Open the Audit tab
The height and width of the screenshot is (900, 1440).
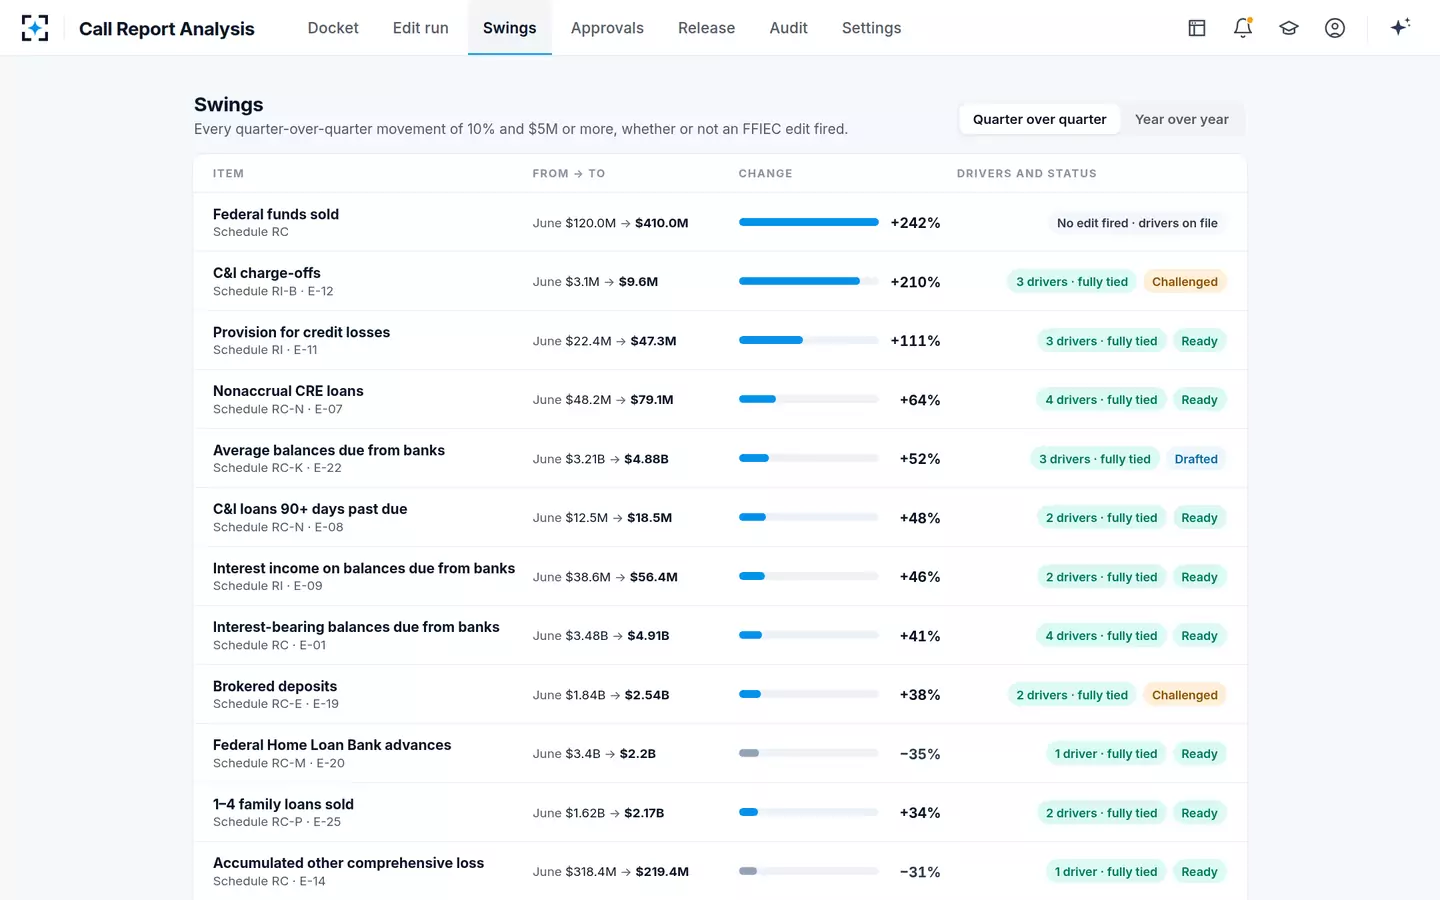pos(788,28)
